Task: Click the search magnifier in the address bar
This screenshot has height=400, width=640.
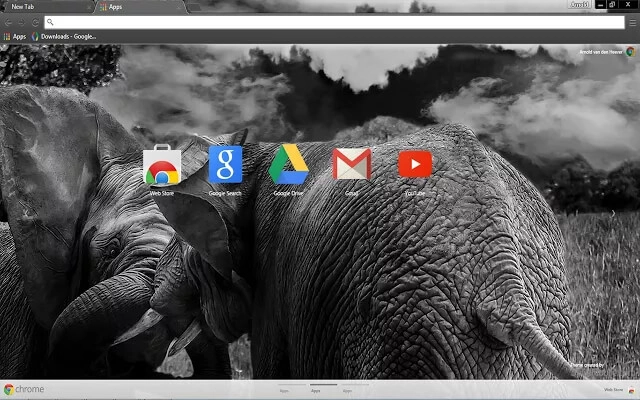Action: pyautogui.click(x=50, y=22)
